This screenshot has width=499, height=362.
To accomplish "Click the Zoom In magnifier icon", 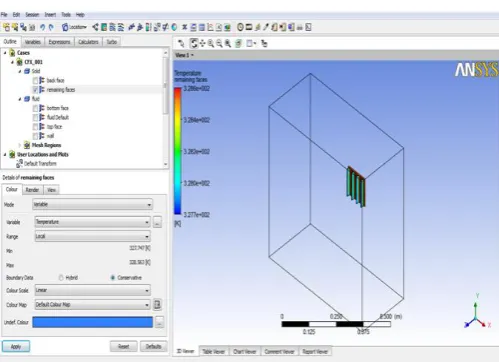I will coord(211,43).
